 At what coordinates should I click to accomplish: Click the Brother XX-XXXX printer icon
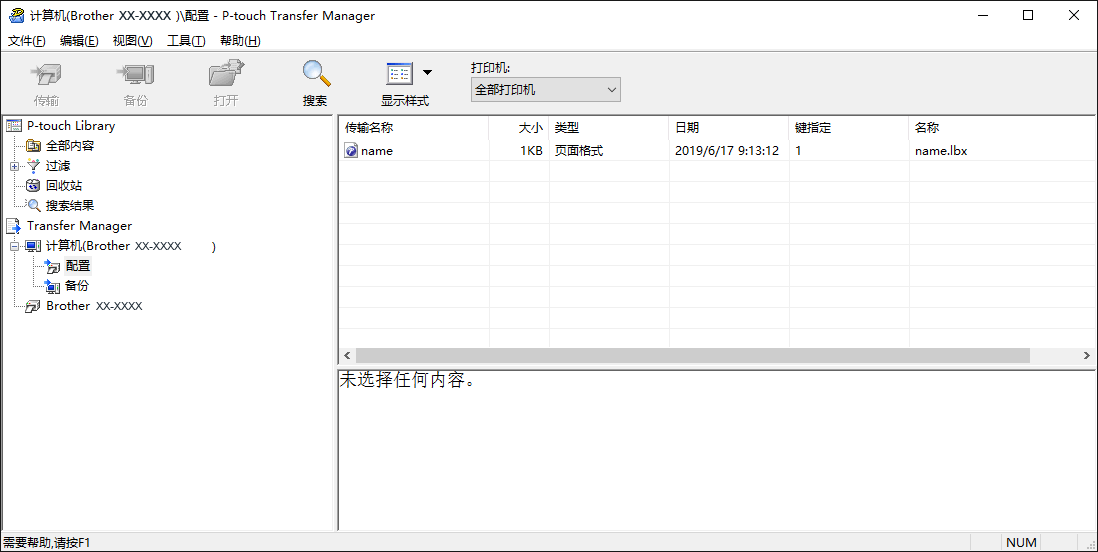coord(33,307)
